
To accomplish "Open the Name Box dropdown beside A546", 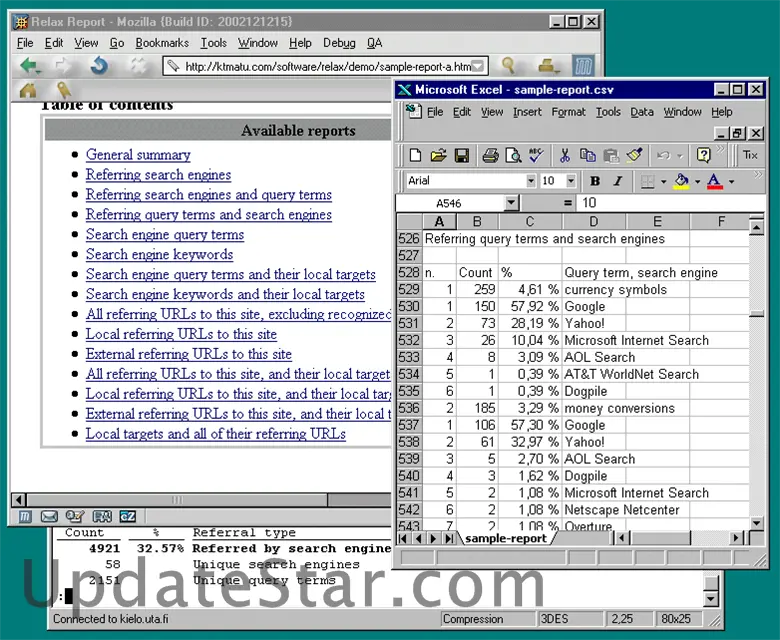I will [511, 203].
